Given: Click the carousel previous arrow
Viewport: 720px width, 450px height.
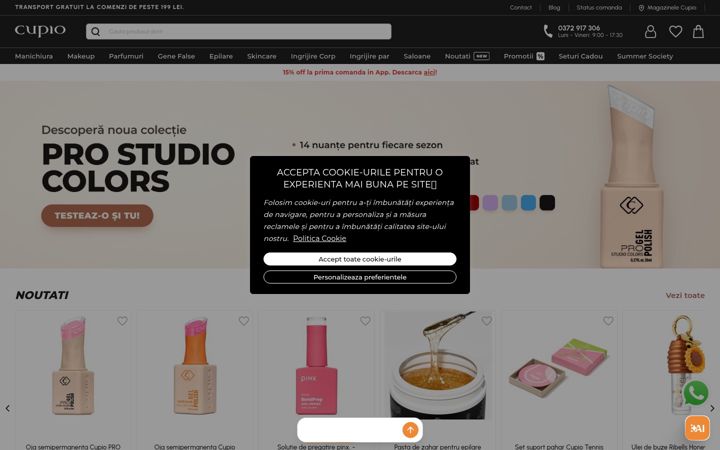Looking at the screenshot, I should click(x=7, y=408).
